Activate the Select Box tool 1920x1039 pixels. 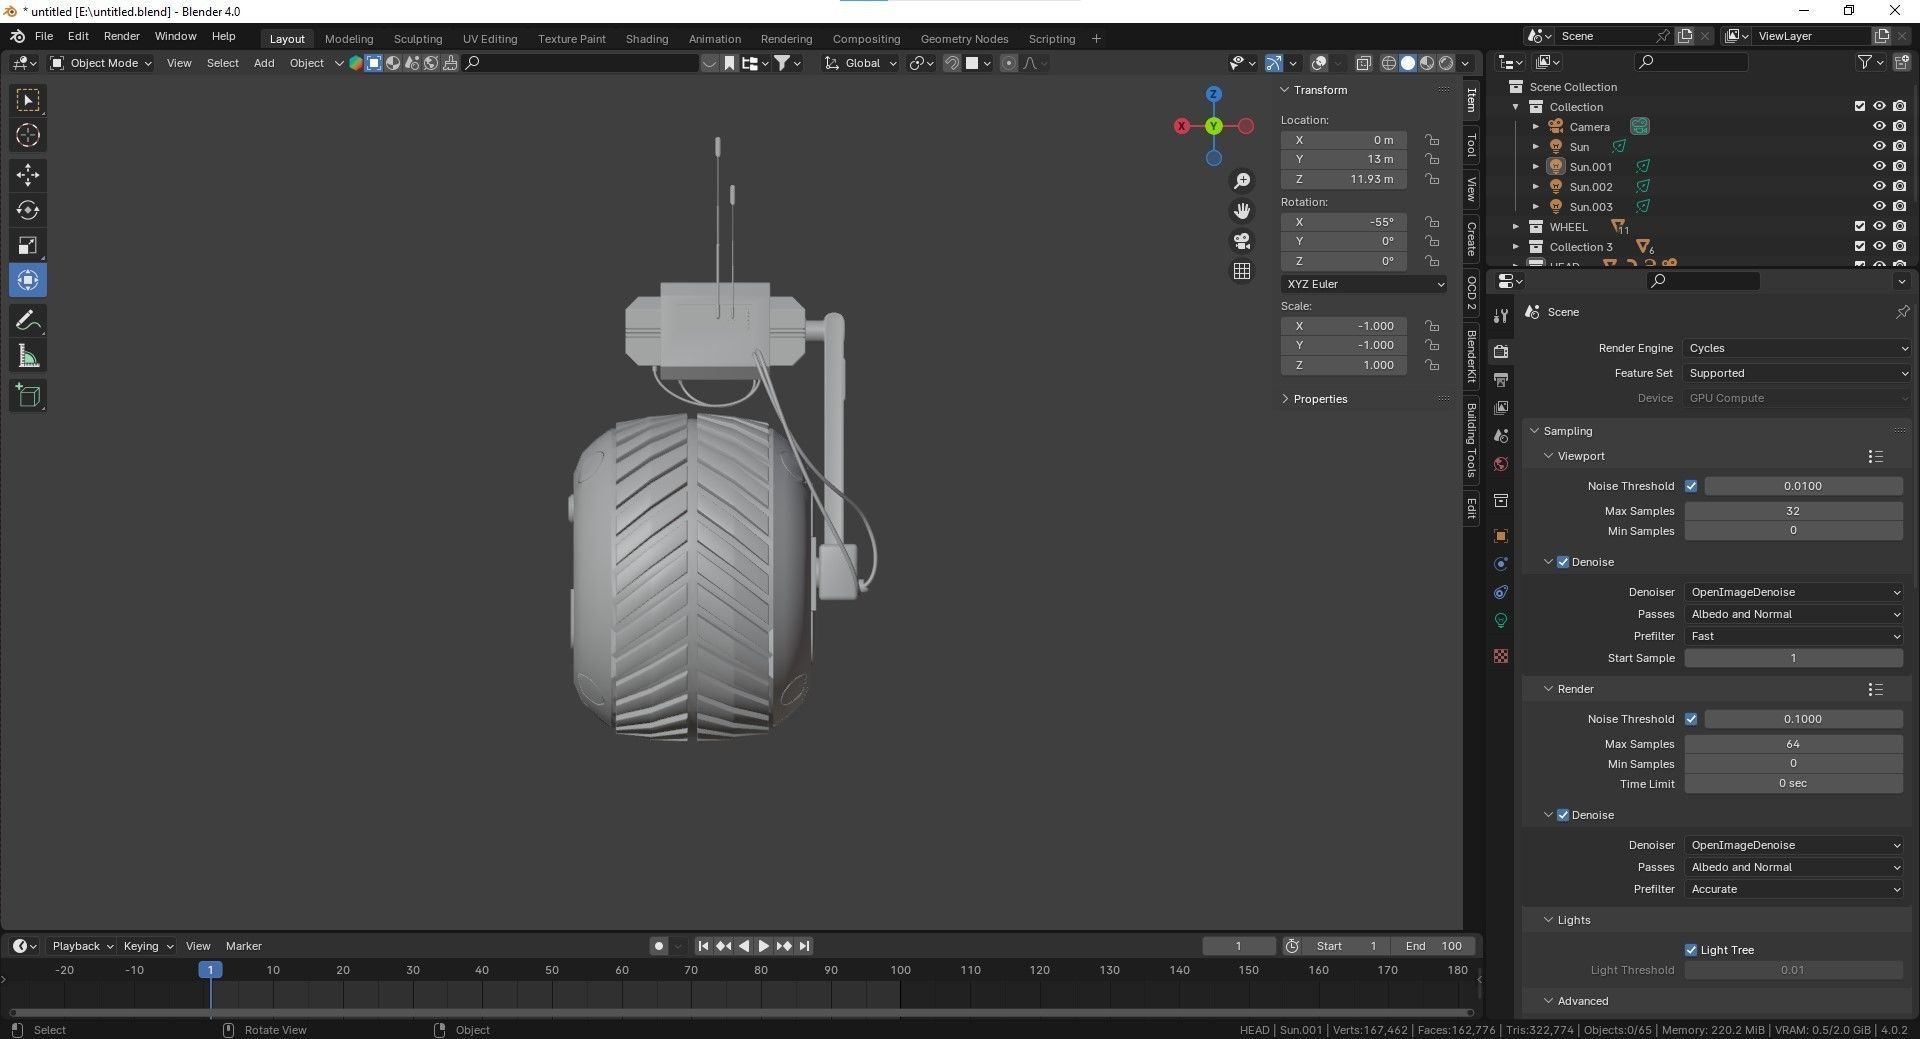[28, 100]
